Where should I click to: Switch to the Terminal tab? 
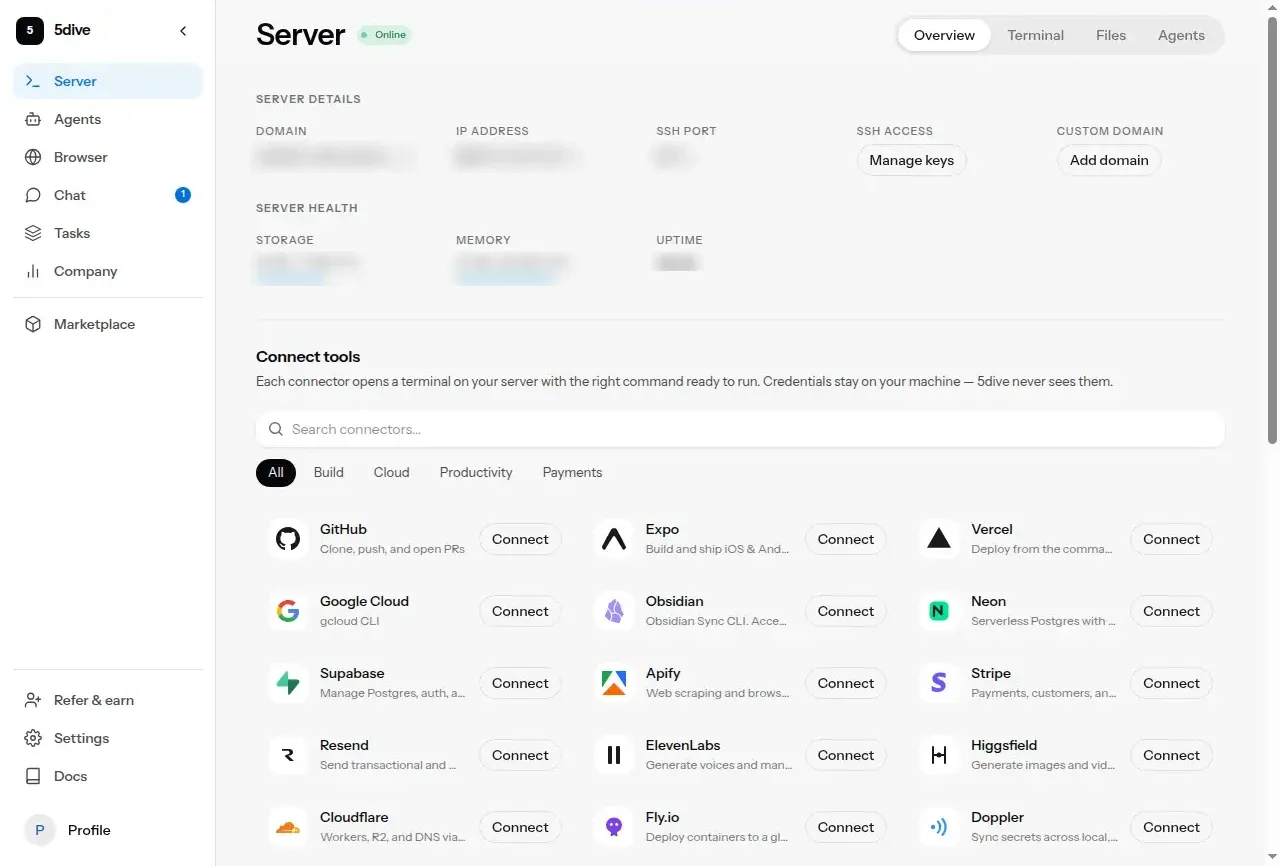coord(1035,35)
